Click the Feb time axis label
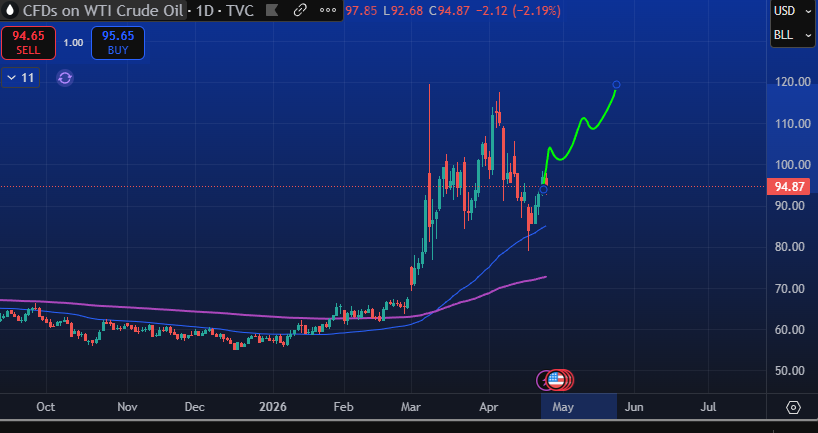Screen dimensions: 818x433 (x=343, y=407)
